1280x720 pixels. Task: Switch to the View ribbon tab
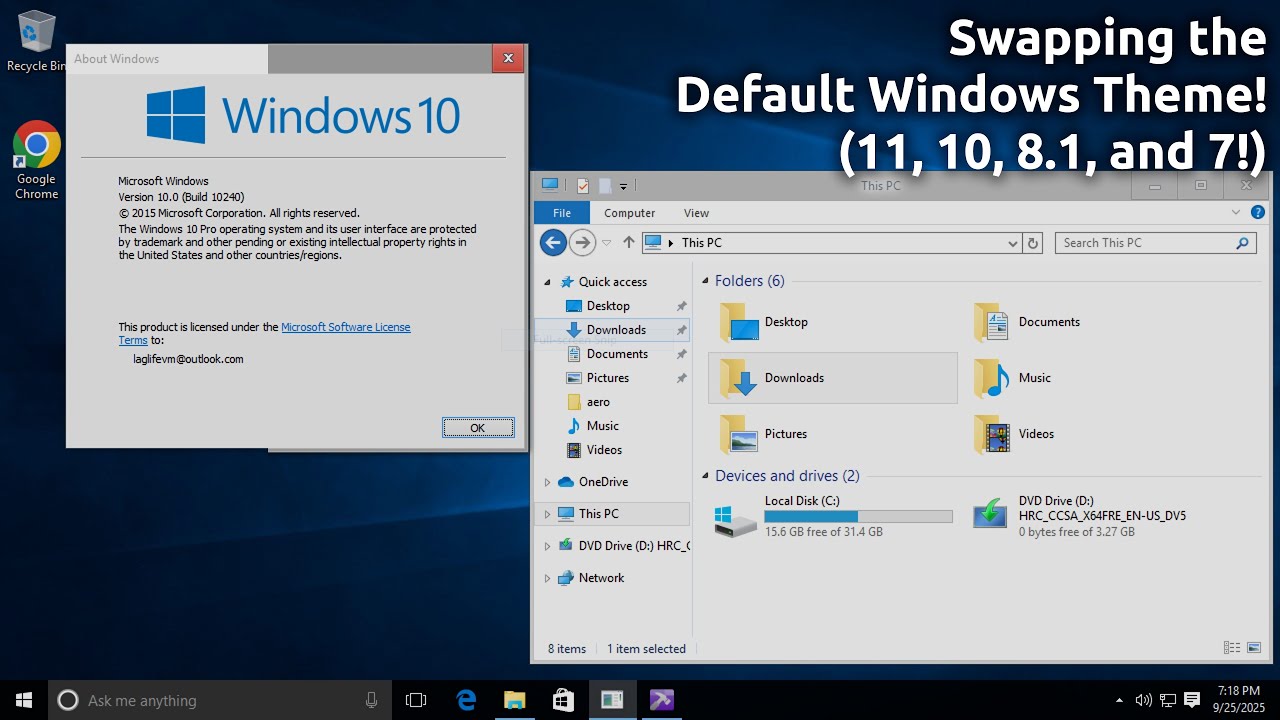pos(697,213)
